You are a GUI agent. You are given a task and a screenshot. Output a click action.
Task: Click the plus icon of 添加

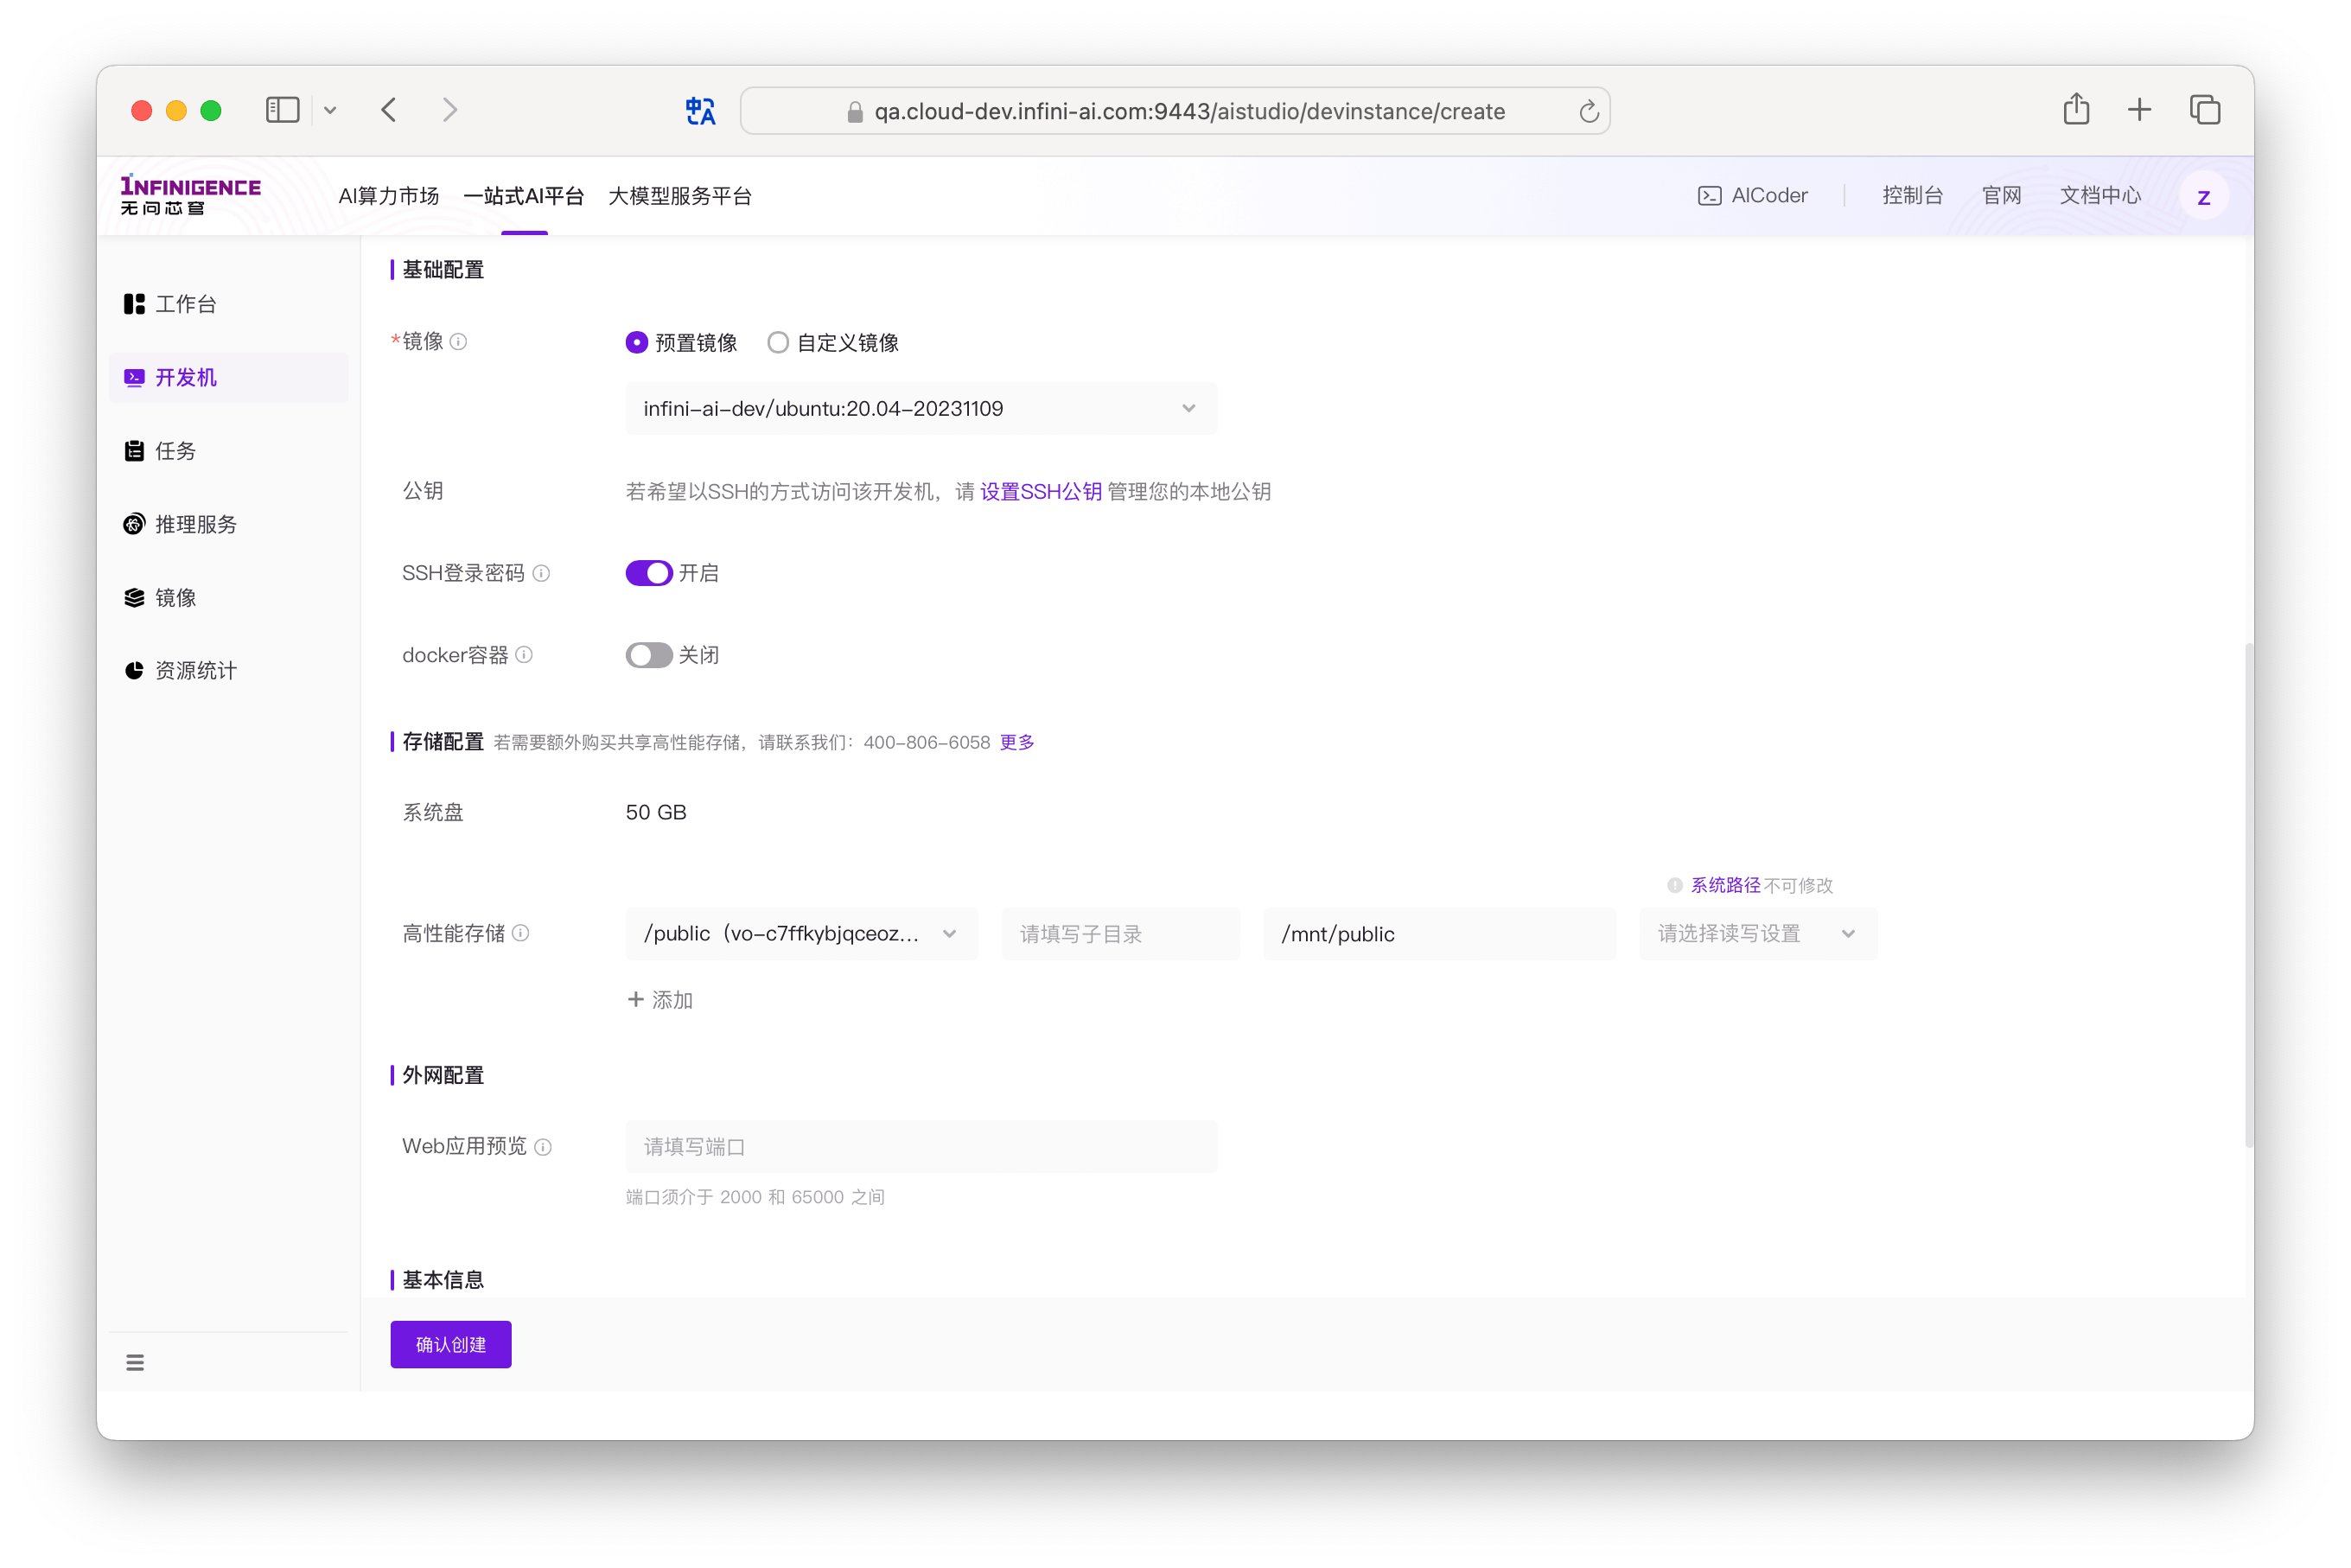click(635, 999)
